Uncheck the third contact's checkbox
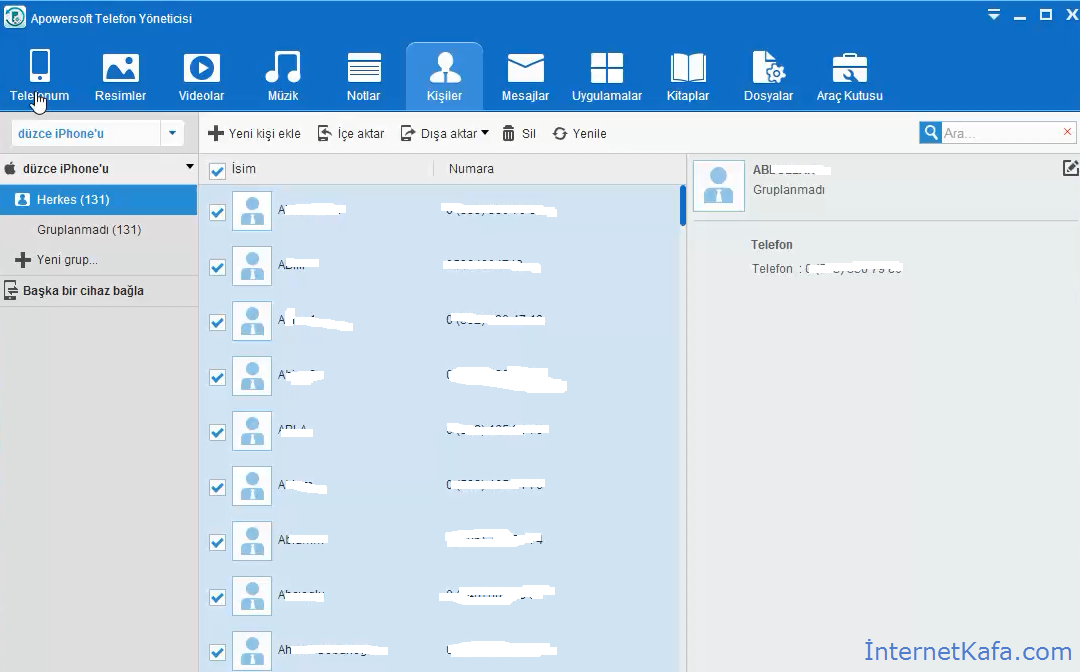Screen dimensions: 1080x672 [217, 322]
